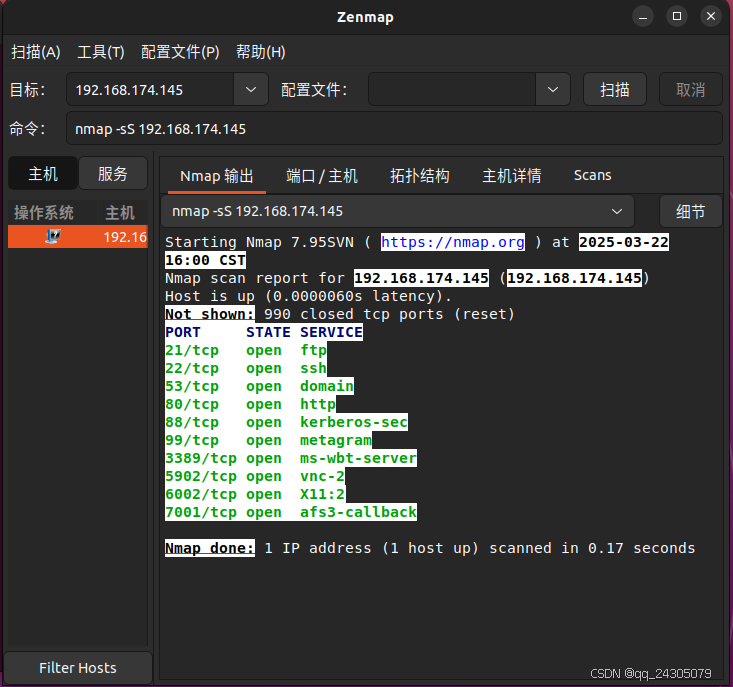The width and height of the screenshot is (733, 687).
Task: Click the 22/tcp open ssh line
Action: point(246,368)
